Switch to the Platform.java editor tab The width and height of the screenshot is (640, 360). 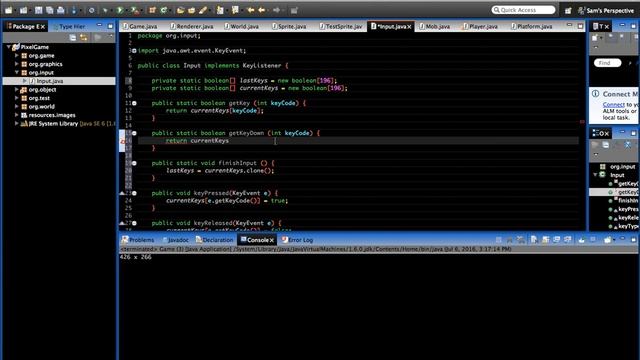coord(532,26)
